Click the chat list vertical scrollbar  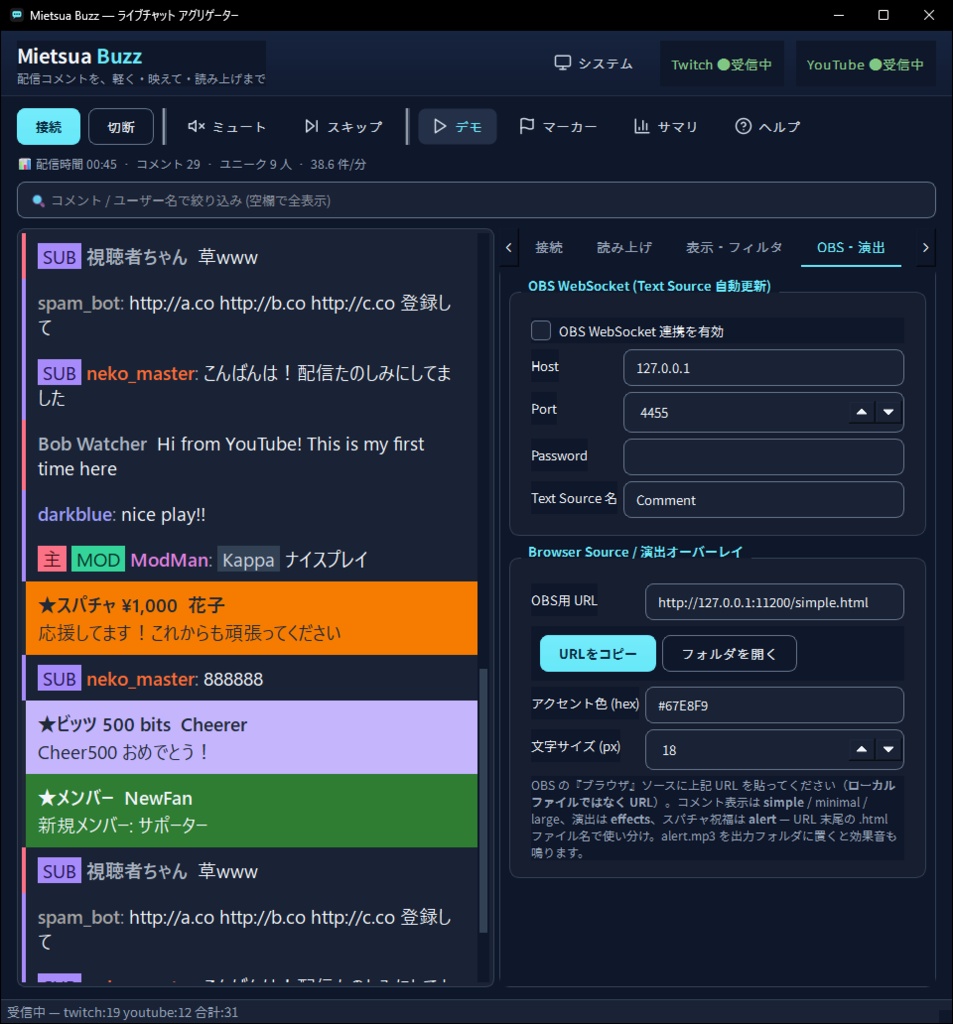(484, 800)
